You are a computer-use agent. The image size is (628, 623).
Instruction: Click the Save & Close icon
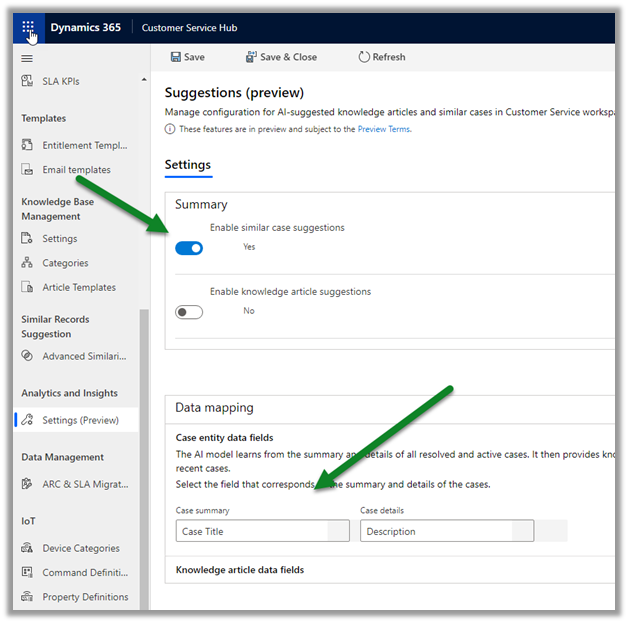[251, 57]
